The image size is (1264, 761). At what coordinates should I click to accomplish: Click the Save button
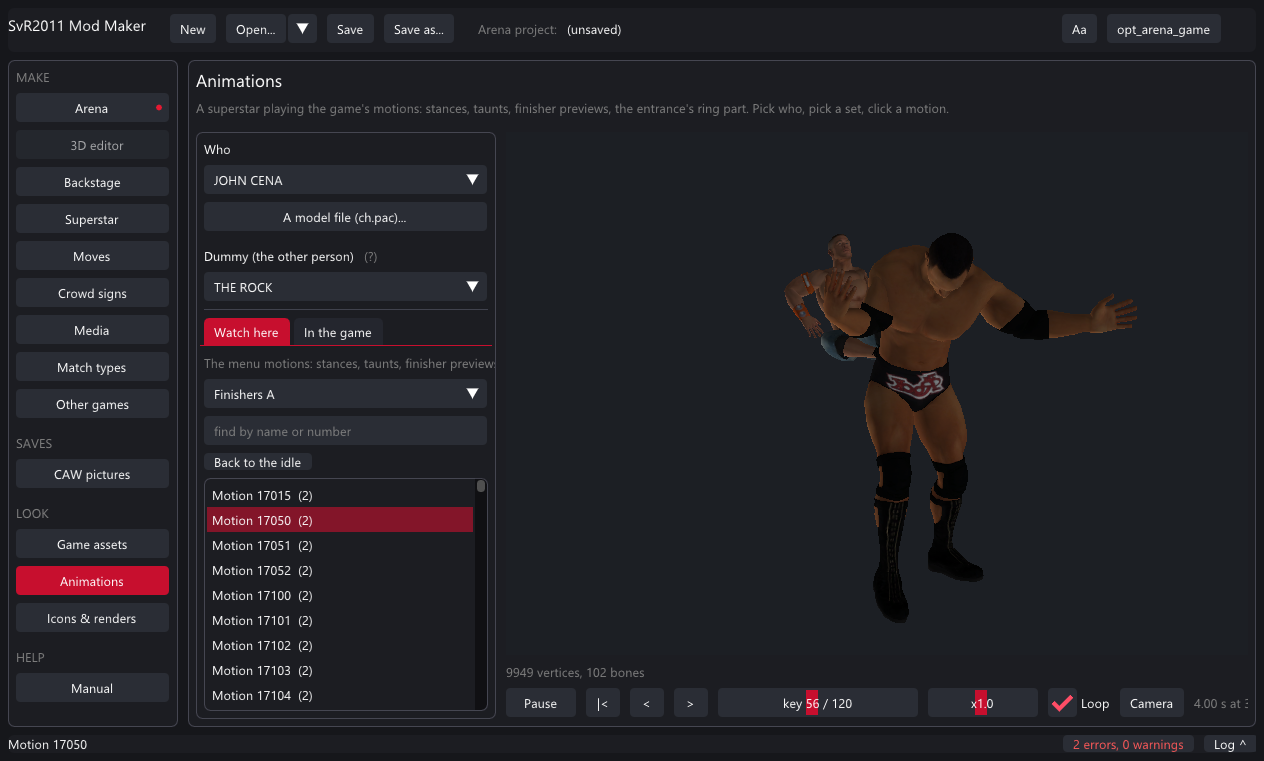[350, 29]
